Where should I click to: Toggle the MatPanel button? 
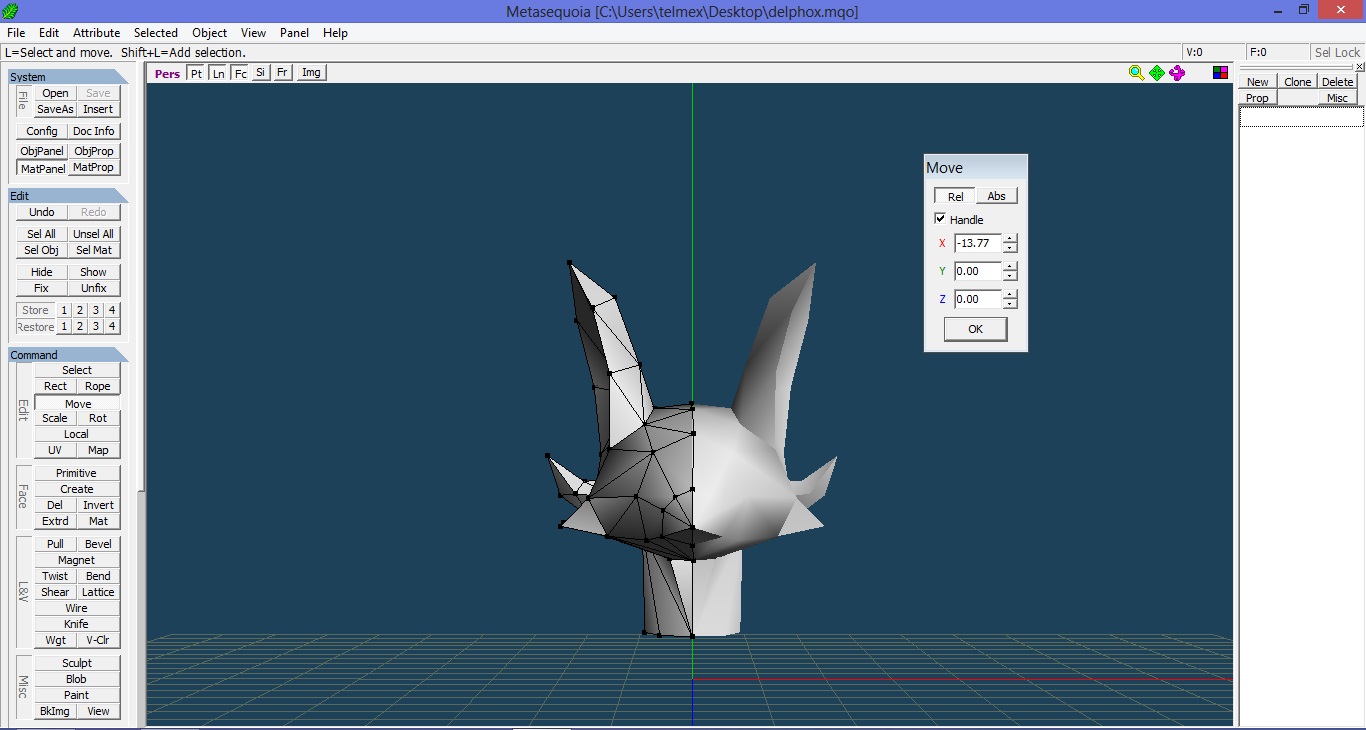coord(42,168)
